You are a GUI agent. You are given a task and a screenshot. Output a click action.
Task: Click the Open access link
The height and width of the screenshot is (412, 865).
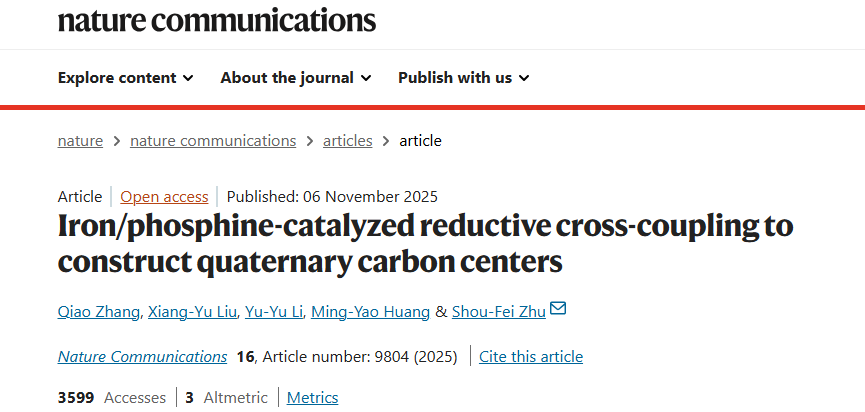tap(164, 196)
